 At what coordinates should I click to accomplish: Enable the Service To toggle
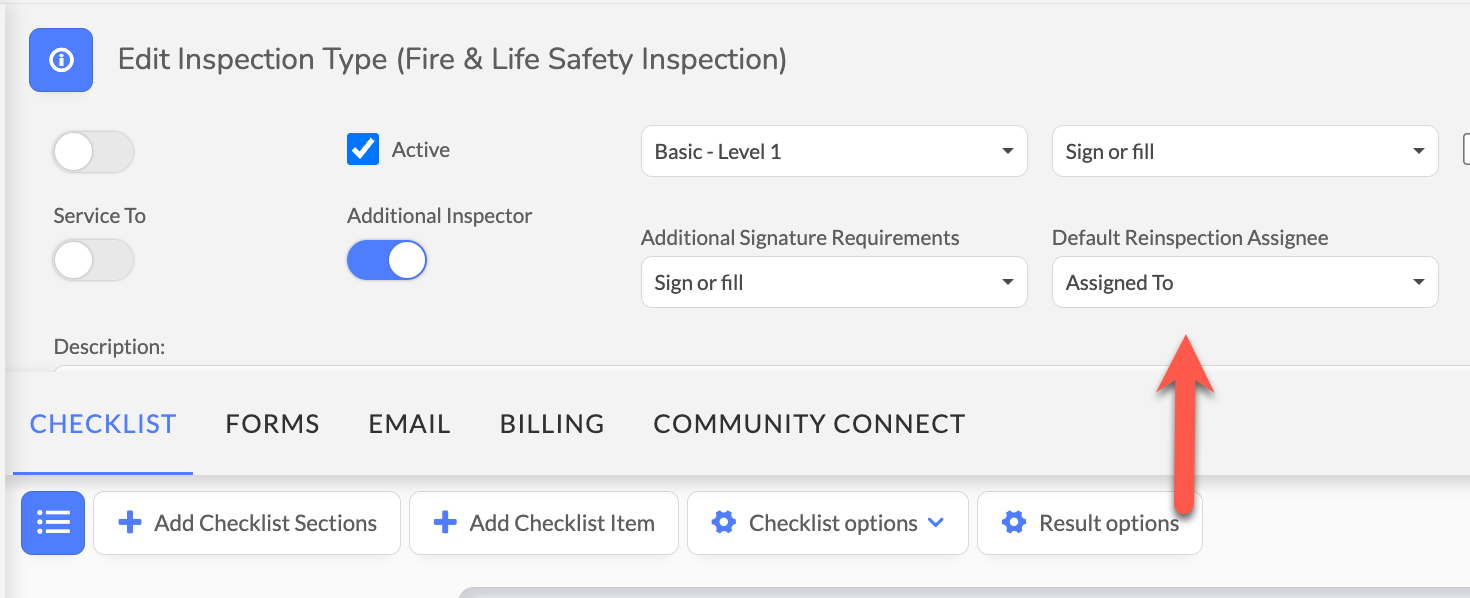coord(93,261)
